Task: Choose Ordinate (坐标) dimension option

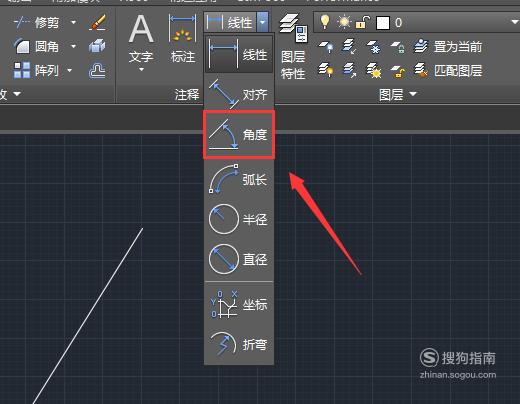Action: click(239, 304)
